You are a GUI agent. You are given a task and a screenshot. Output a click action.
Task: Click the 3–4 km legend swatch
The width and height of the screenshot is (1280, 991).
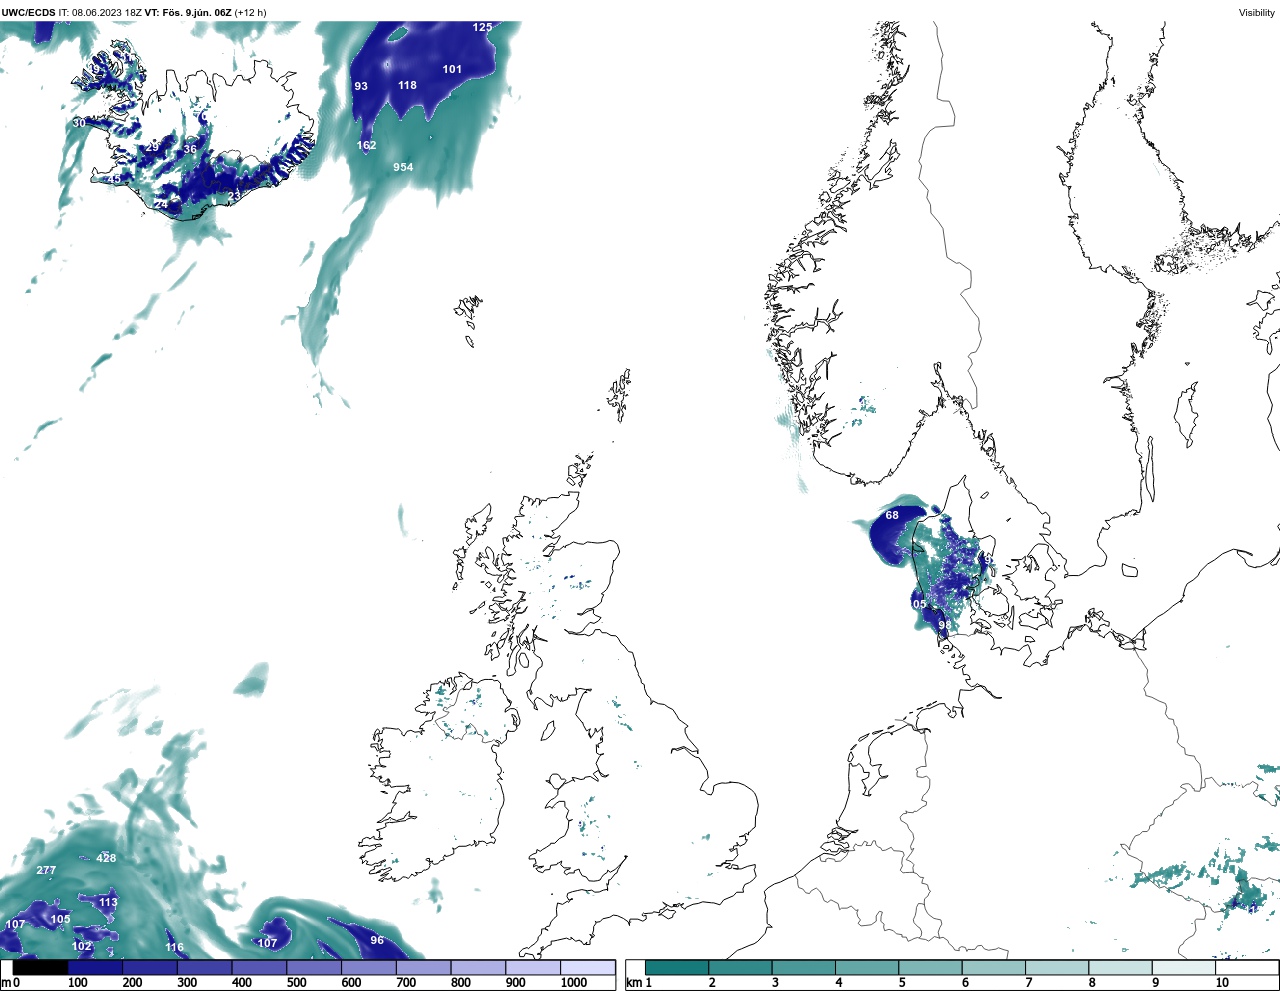pyautogui.click(x=803, y=968)
